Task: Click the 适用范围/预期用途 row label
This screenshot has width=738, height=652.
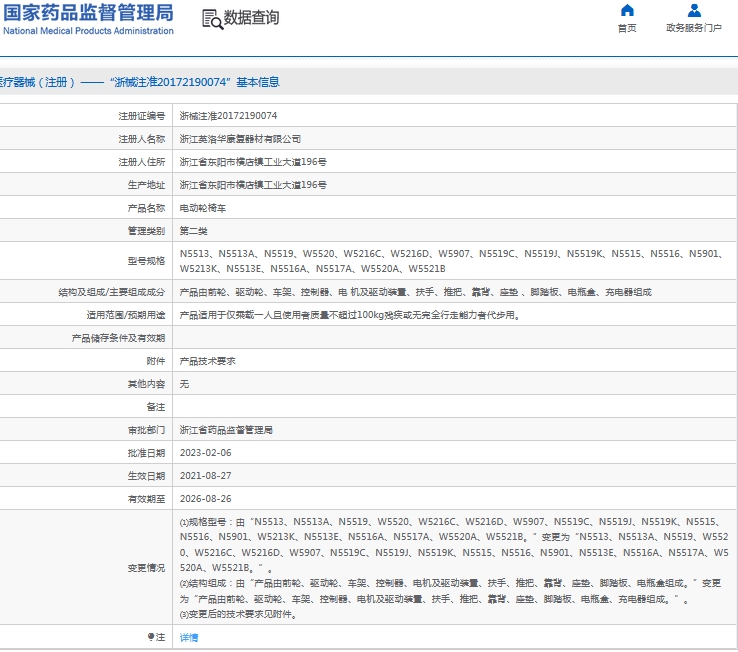Action: coord(126,315)
